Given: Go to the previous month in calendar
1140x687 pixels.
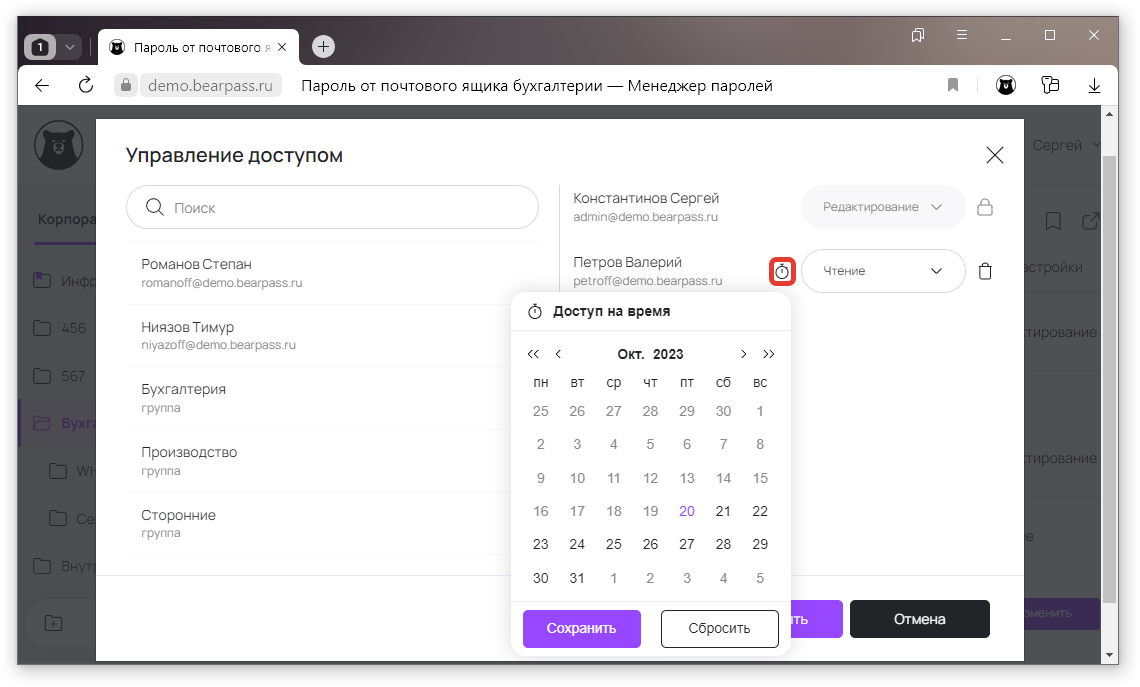Looking at the screenshot, I should tap(558, 354).
